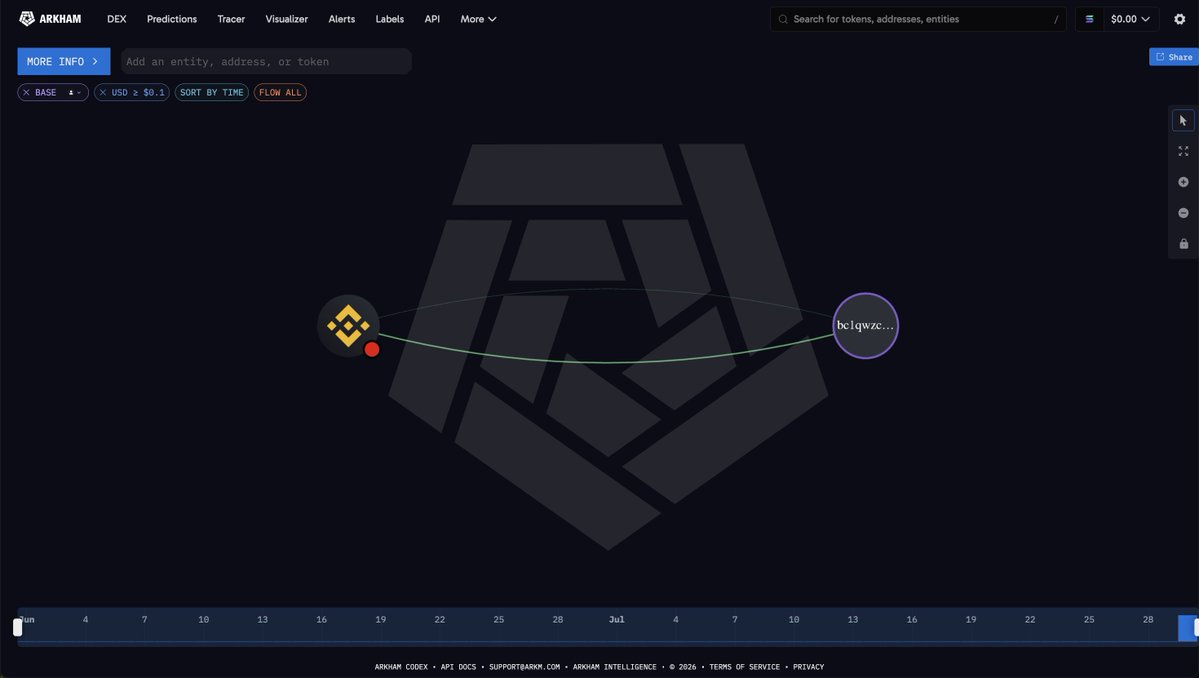Open the PRIVACY footer link
Viewport: 1199px width, 678px height.
click(808, 667)
